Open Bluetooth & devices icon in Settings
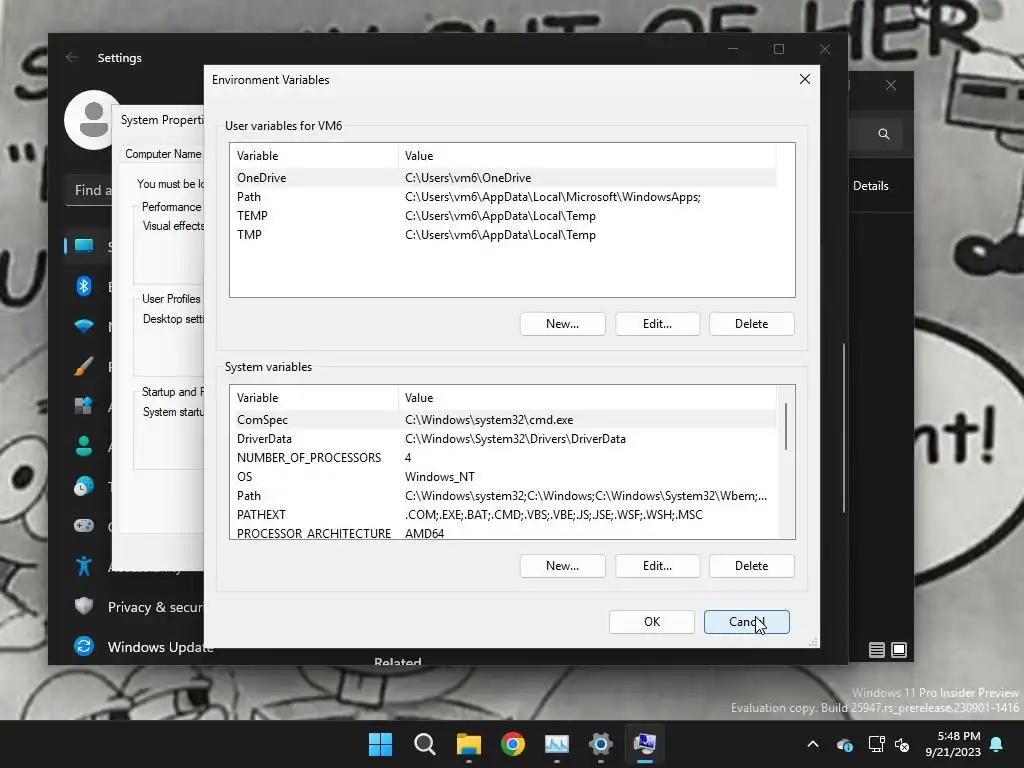Screen dimensions: 1024x768 coord(84,286)
